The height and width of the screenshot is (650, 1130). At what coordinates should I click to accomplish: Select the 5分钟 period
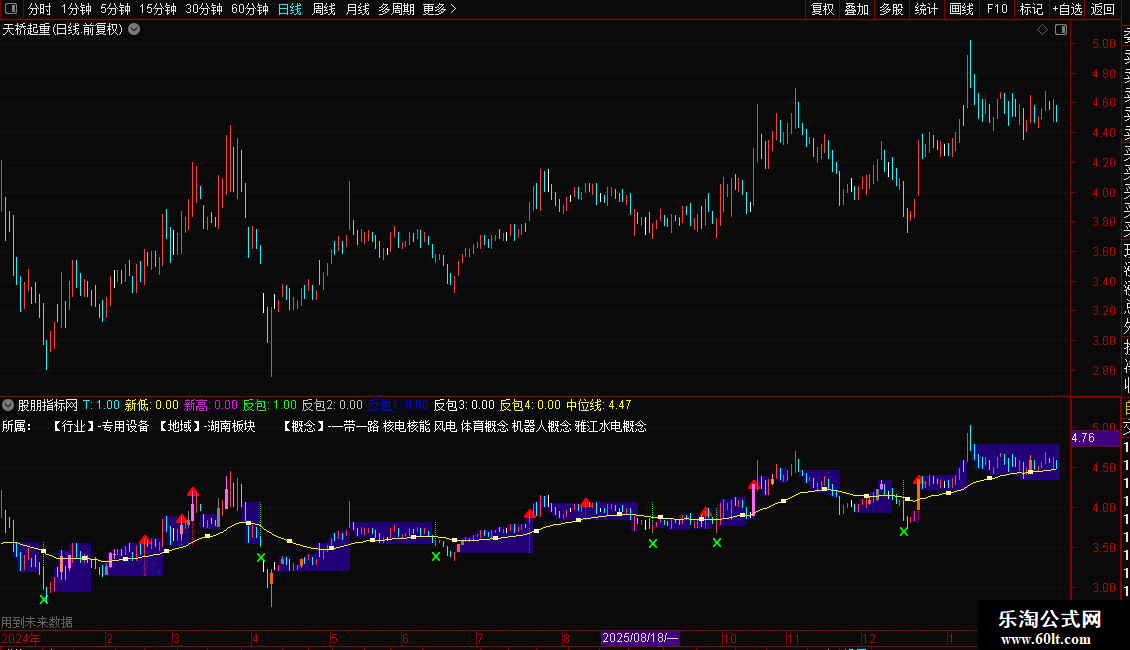[115, 9]
